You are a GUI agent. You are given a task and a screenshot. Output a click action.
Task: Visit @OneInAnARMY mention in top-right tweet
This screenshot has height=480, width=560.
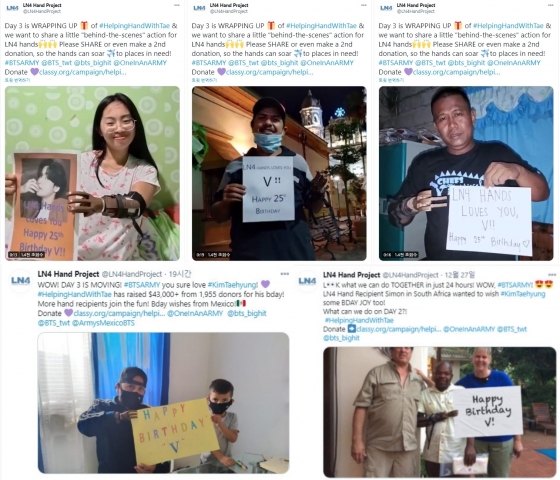point(514,63)
